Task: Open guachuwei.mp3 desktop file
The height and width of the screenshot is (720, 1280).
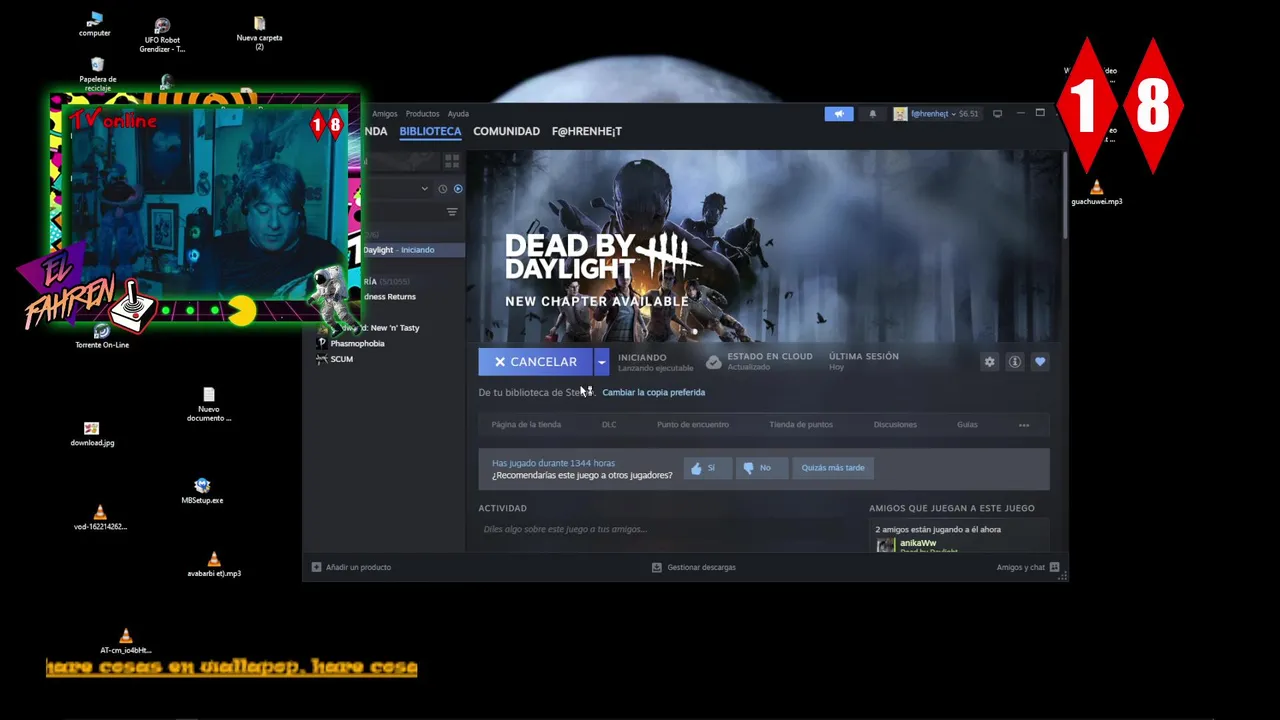Action: pyautogui.click(x=1097, y=192)
